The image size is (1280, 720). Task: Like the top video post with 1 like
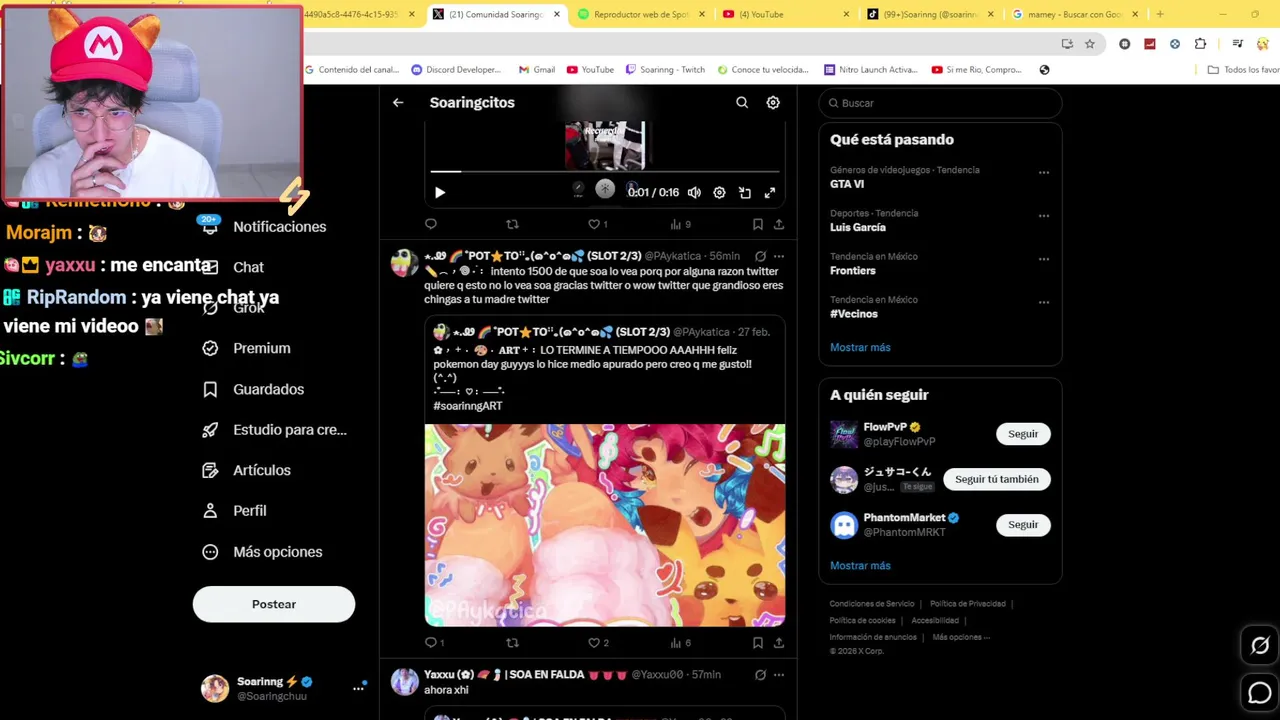pyautogui.click(x=598, y=224)
